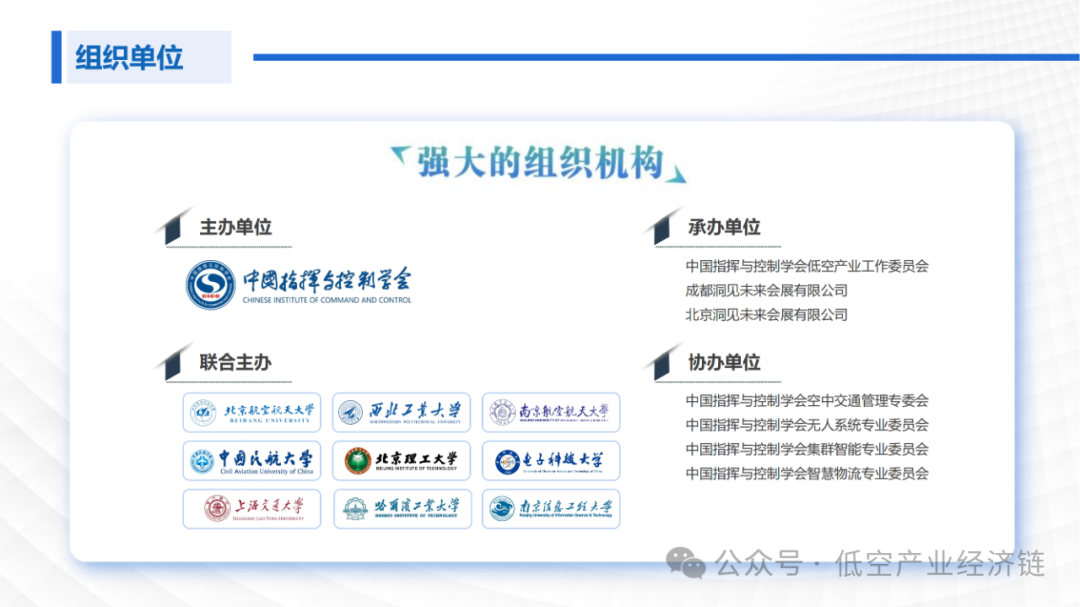
Task: Click 中国指挥与控制学会空中交通管理专委会 line
Action: coord(807,400)
